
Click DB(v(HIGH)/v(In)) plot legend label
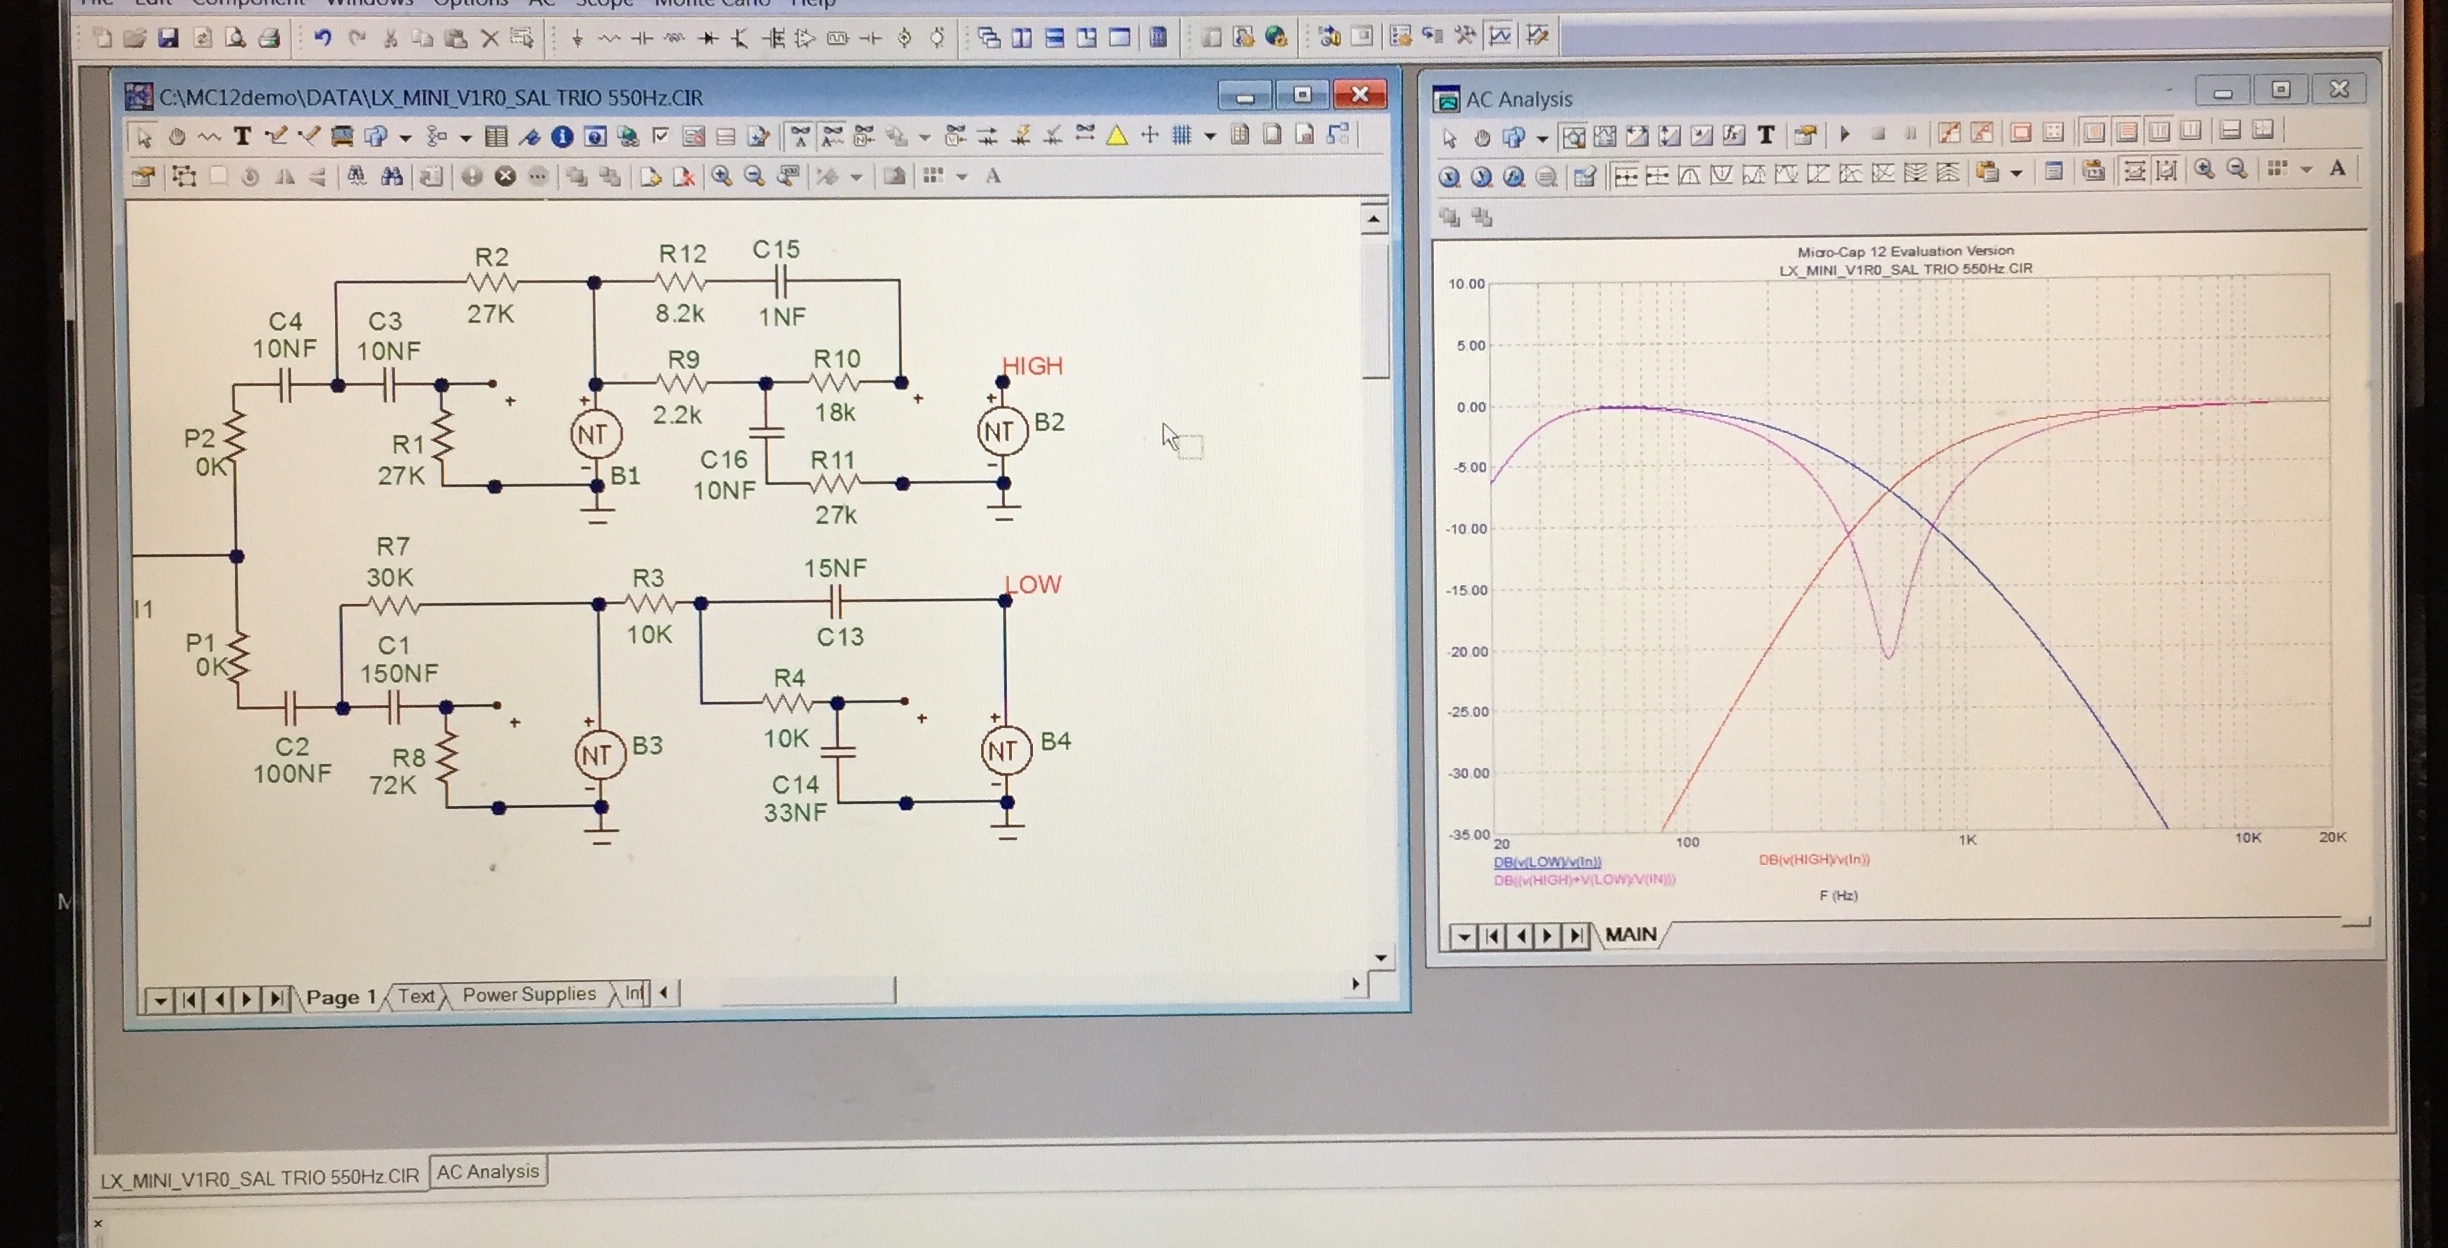(x=1814, y=859)
